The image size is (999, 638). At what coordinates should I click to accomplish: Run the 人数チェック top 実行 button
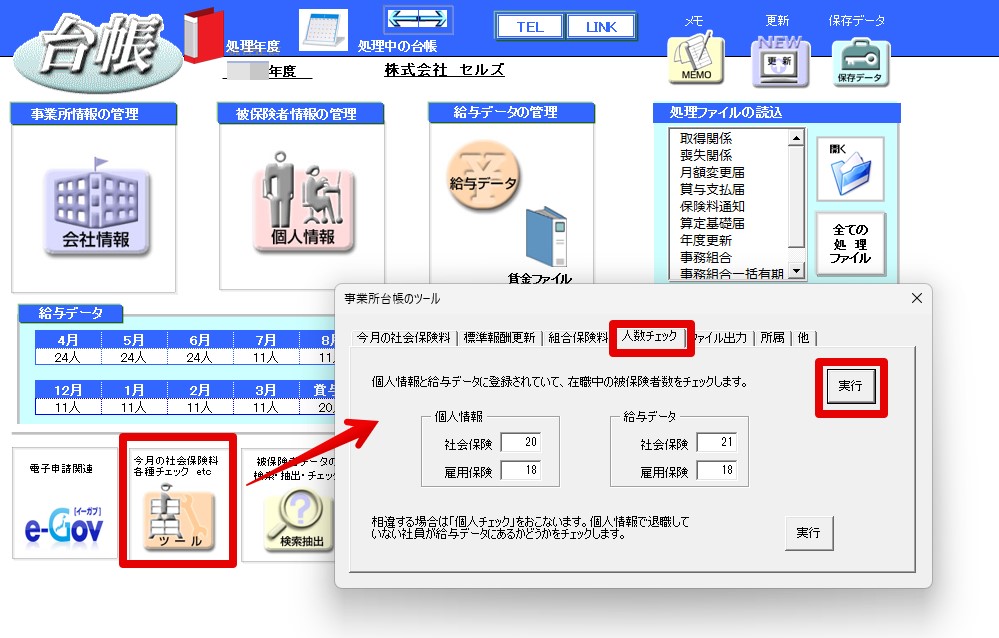tap(850, 386)
